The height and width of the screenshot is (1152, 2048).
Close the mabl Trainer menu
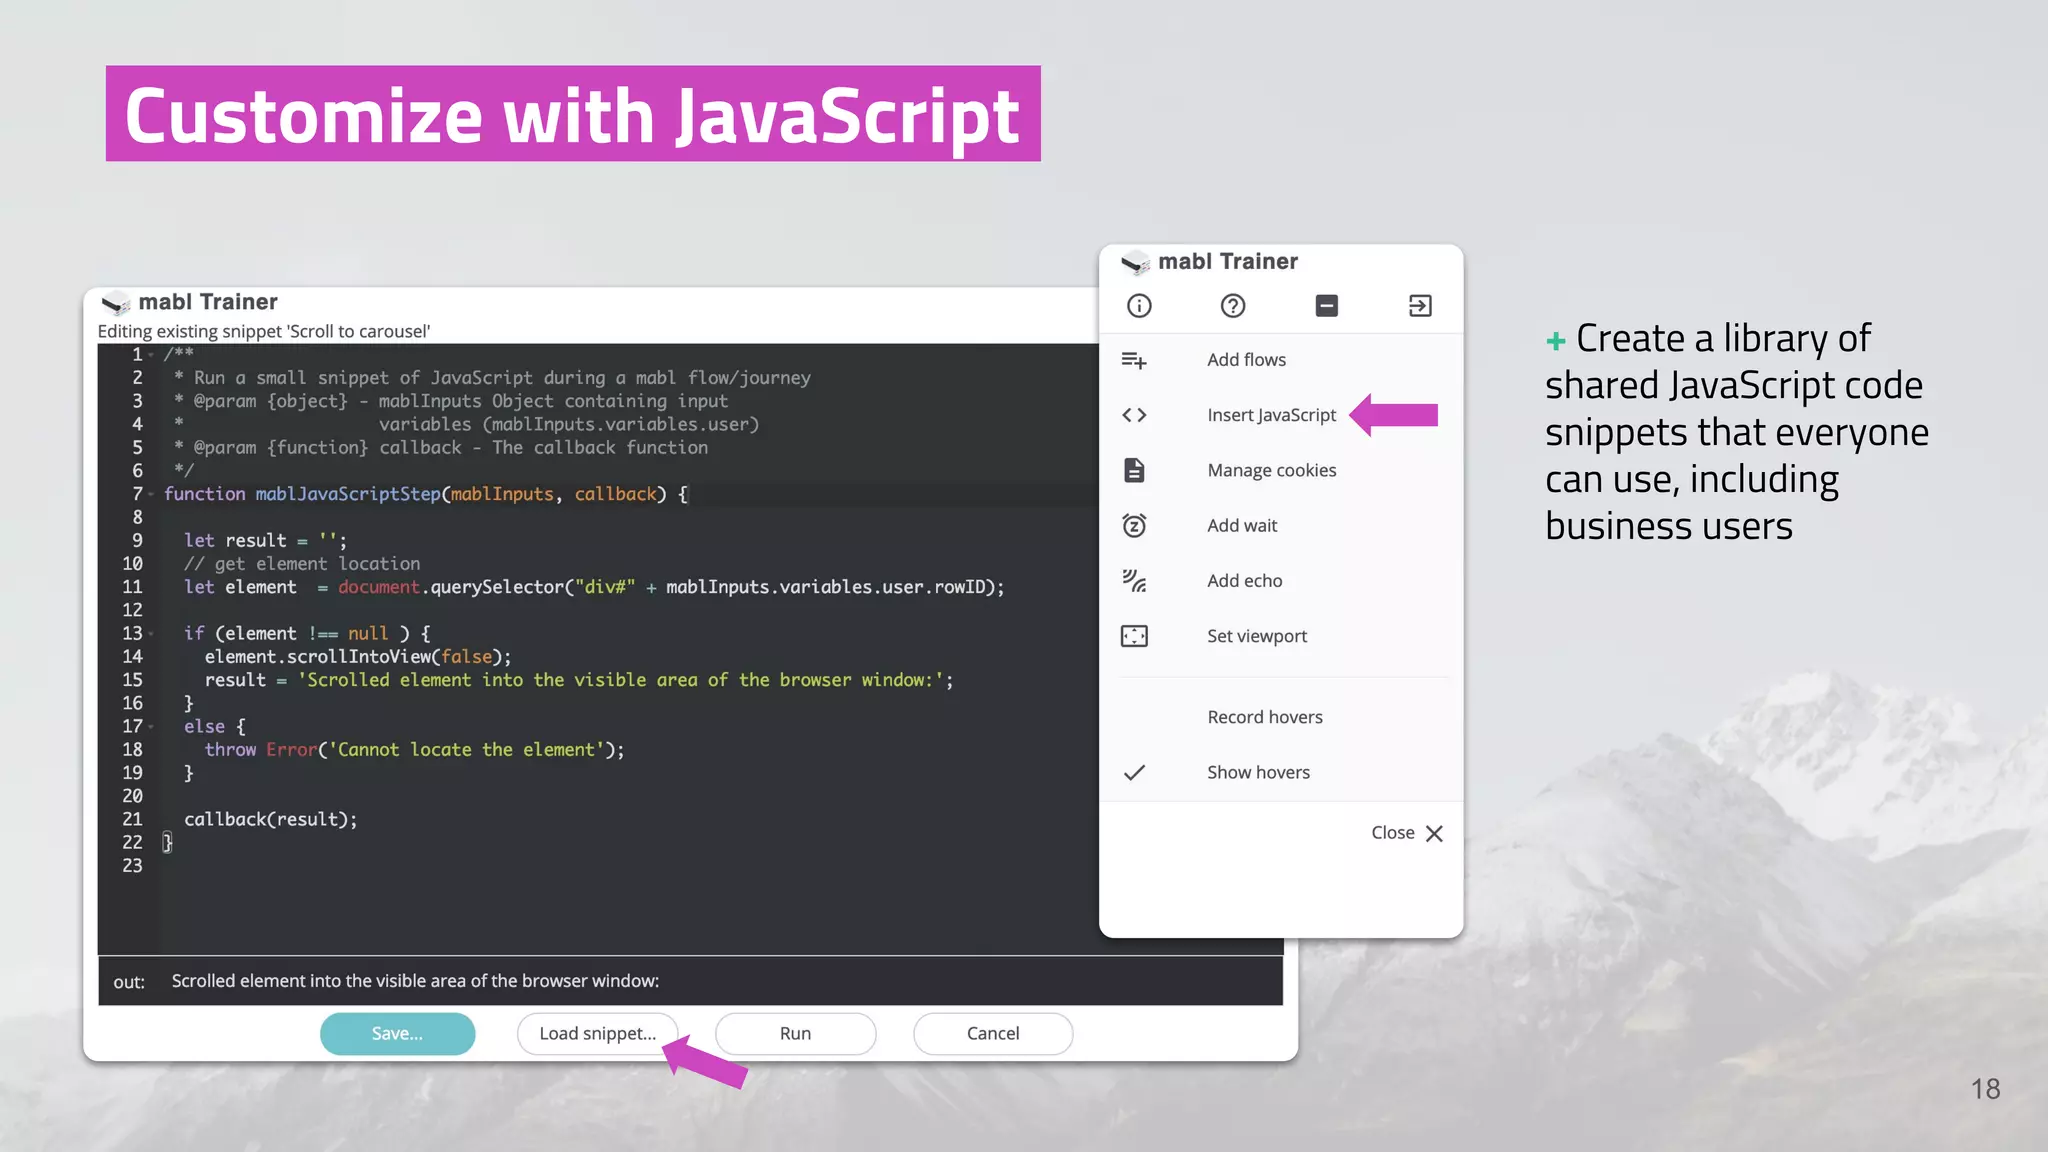(1406, 833)
